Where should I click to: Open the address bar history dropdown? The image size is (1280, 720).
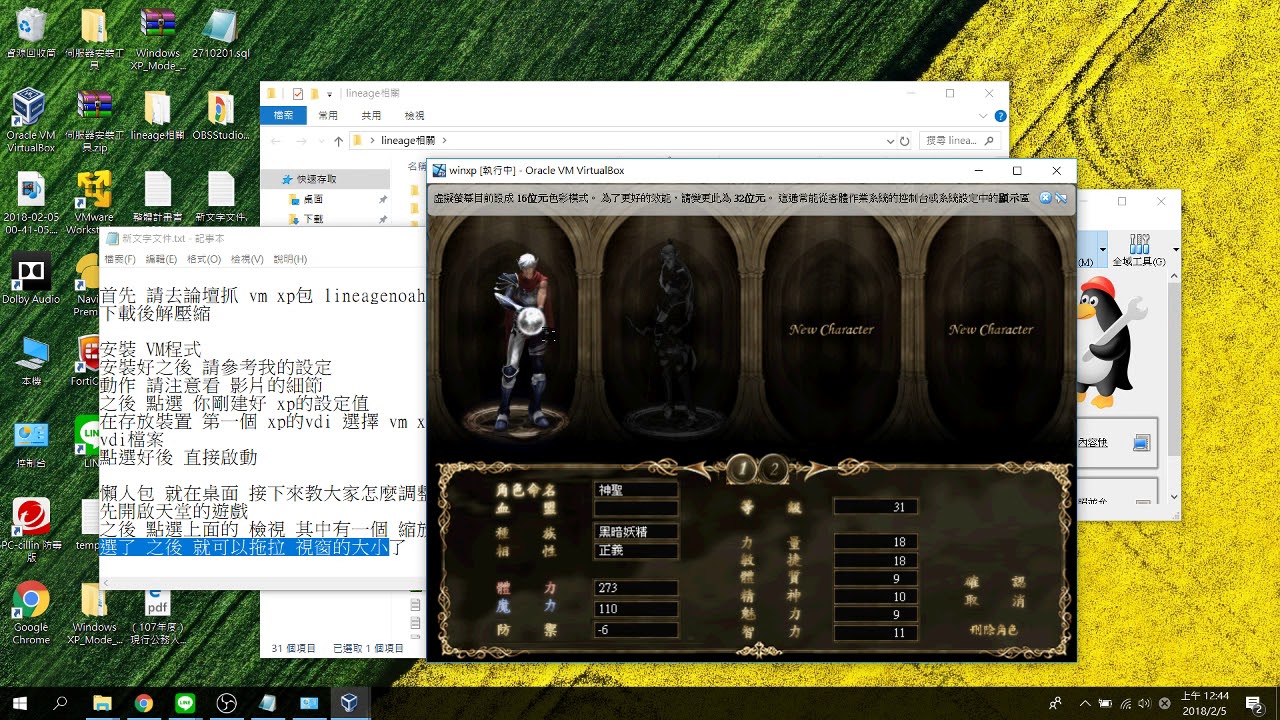coord(889,141)
